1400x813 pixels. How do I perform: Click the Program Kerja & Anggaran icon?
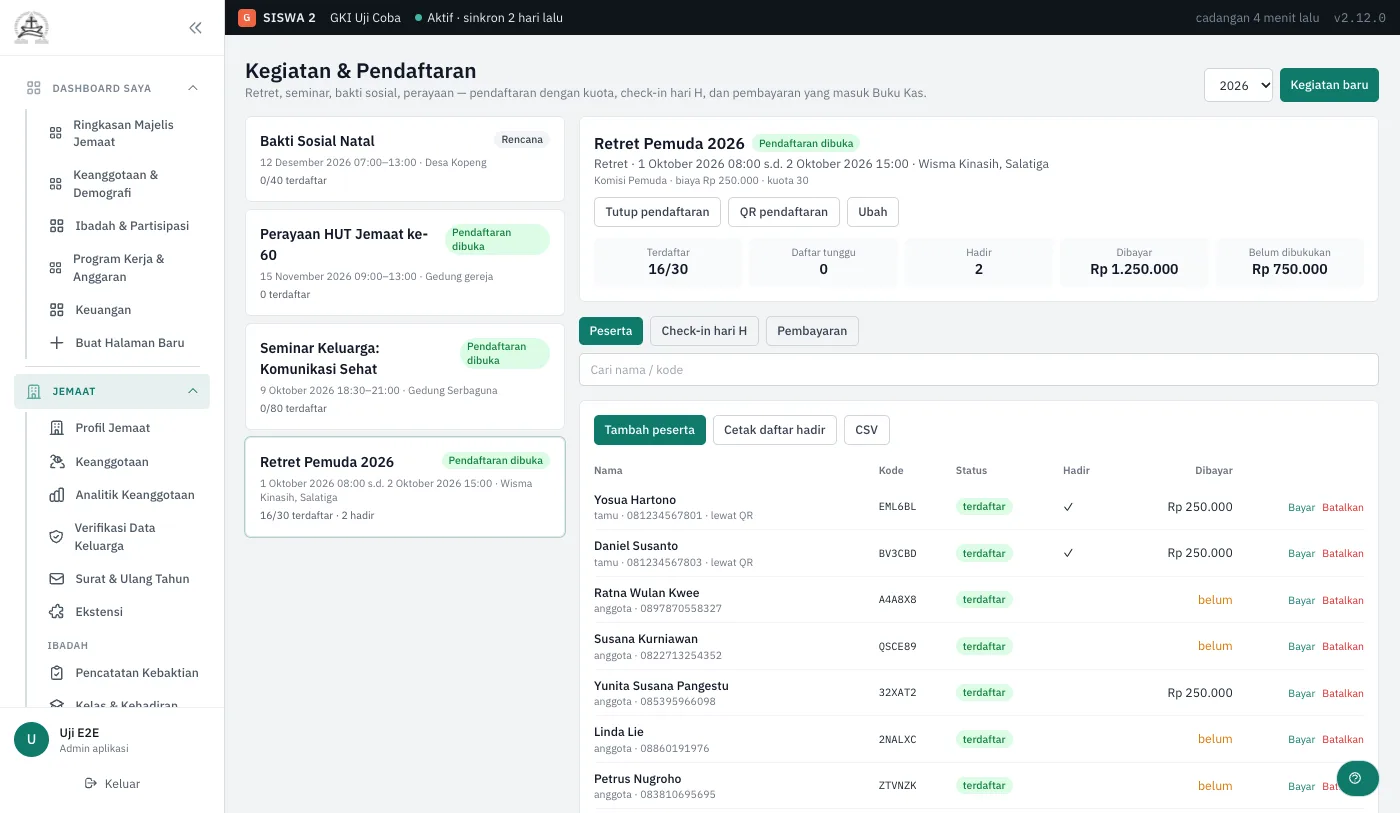56,267
